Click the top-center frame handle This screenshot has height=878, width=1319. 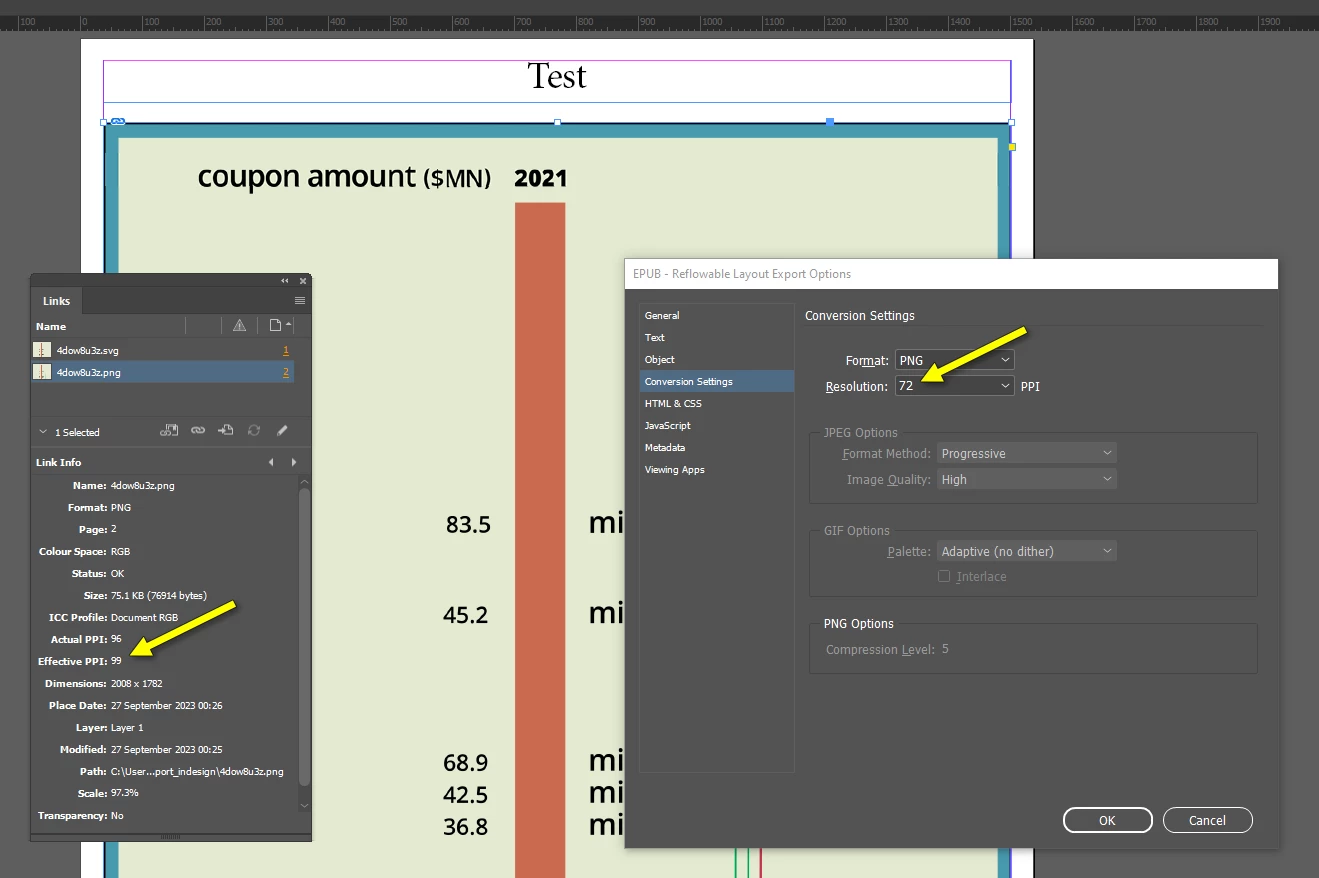coord(557,123)
